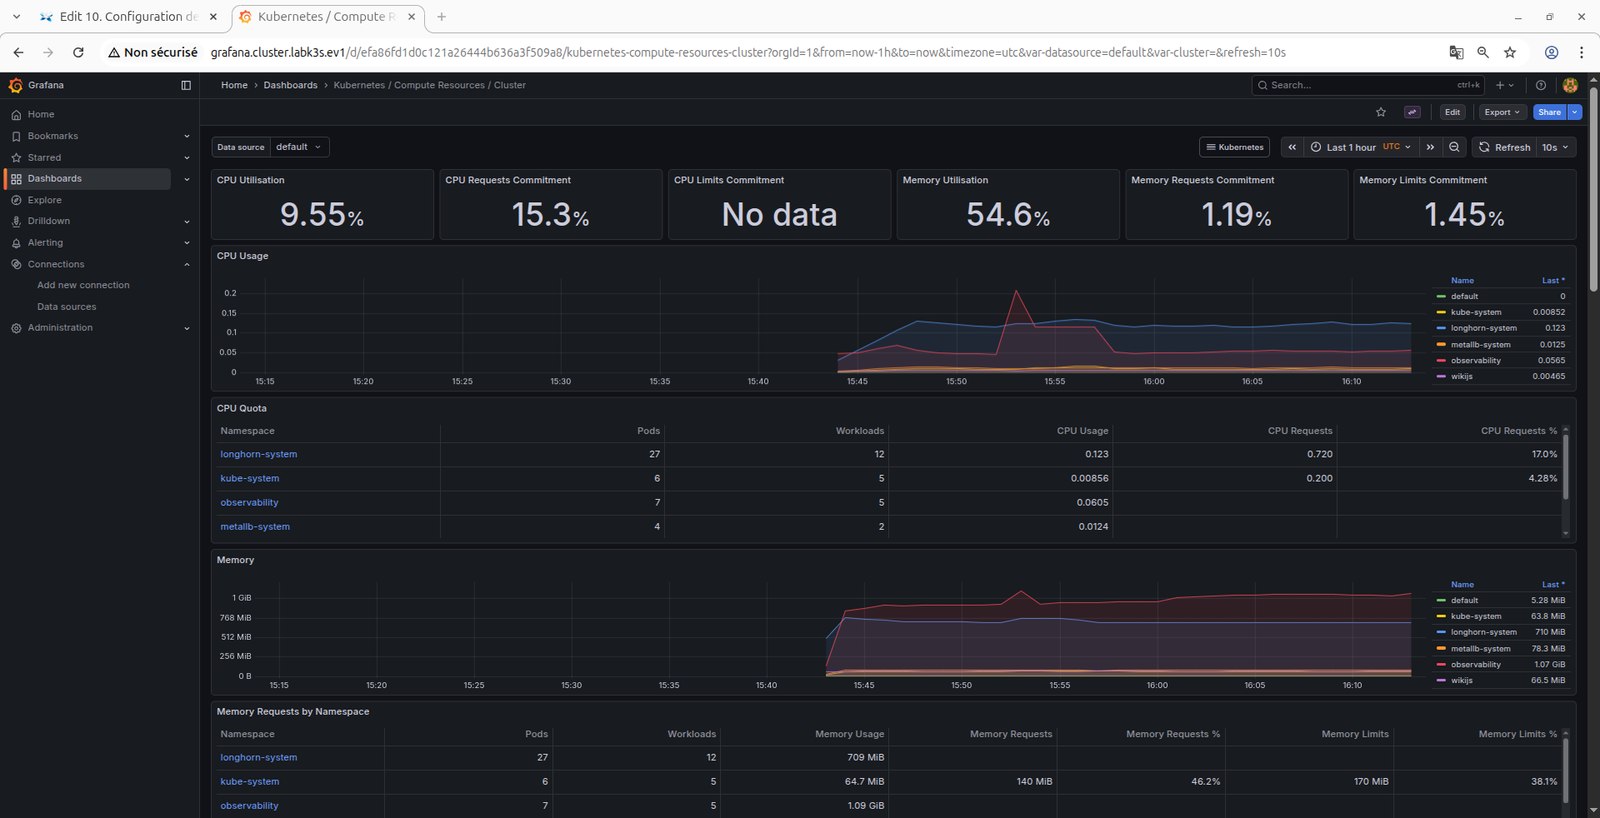Expand the Drilldown chevron

(x=187, y=221)
